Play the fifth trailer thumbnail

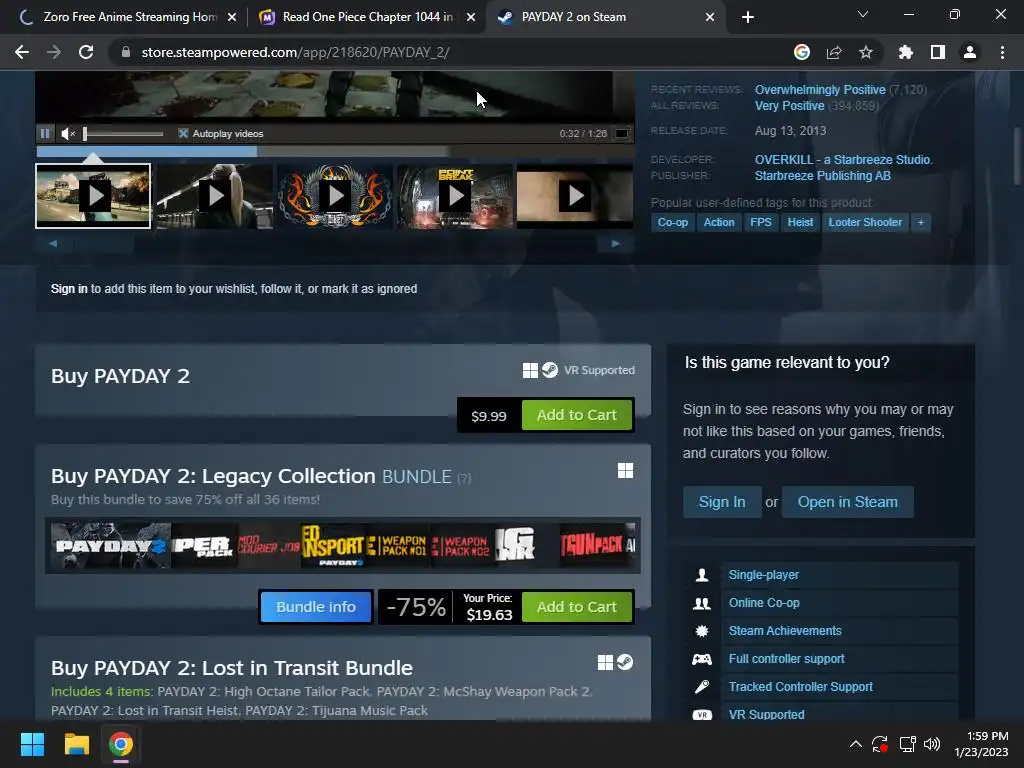point(575,195)
